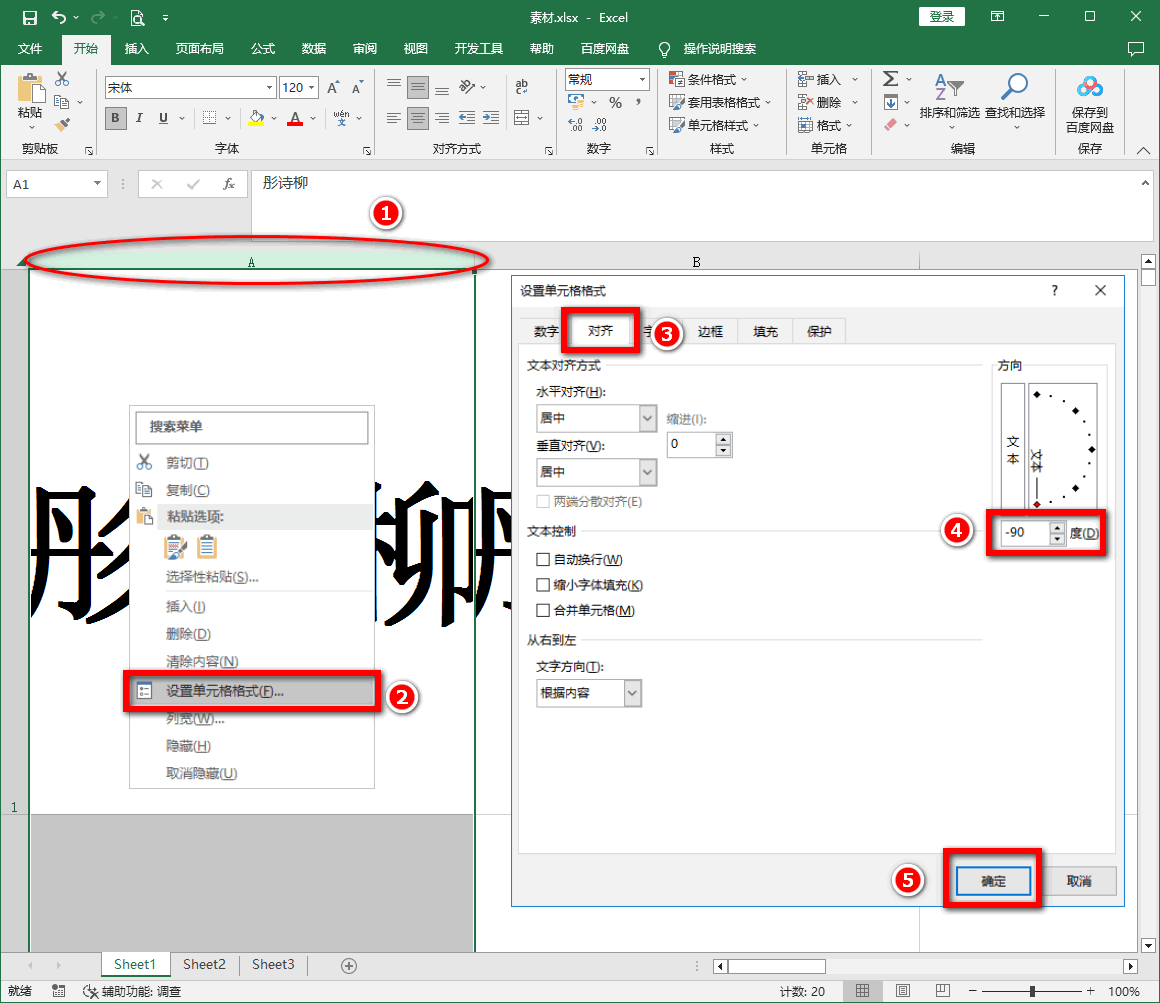Expand the Name Box dropdown arrow
Viewport: 1160px width, 1003px height.
coord(97,183)
